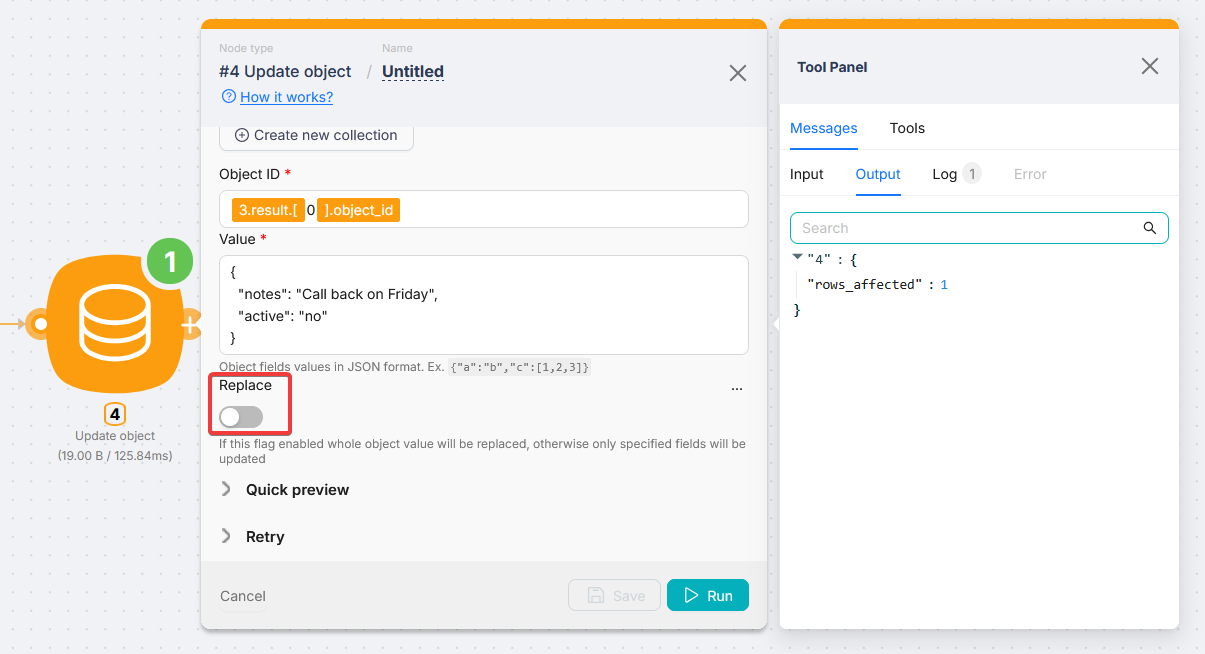Click the search magnifier icon
The height and width of the screenshot is (654, 1205).
point(1150,228)
